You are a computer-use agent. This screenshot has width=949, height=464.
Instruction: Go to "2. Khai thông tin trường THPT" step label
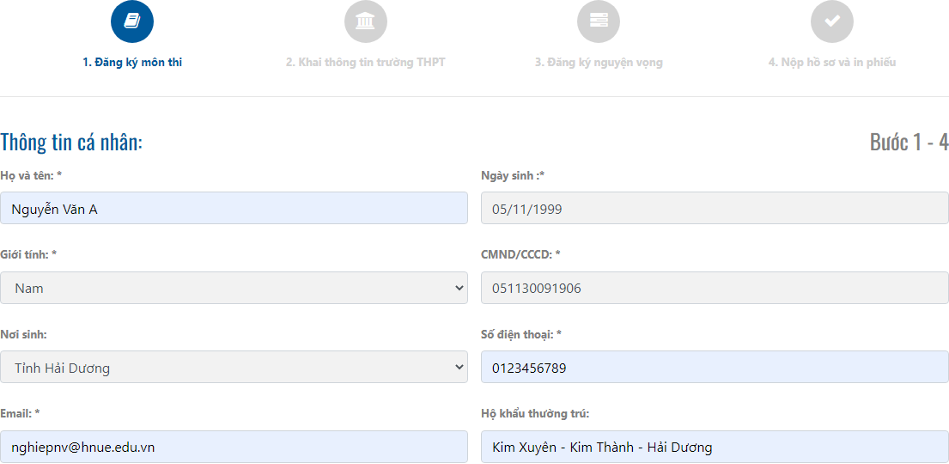click(x=365, y=62)
